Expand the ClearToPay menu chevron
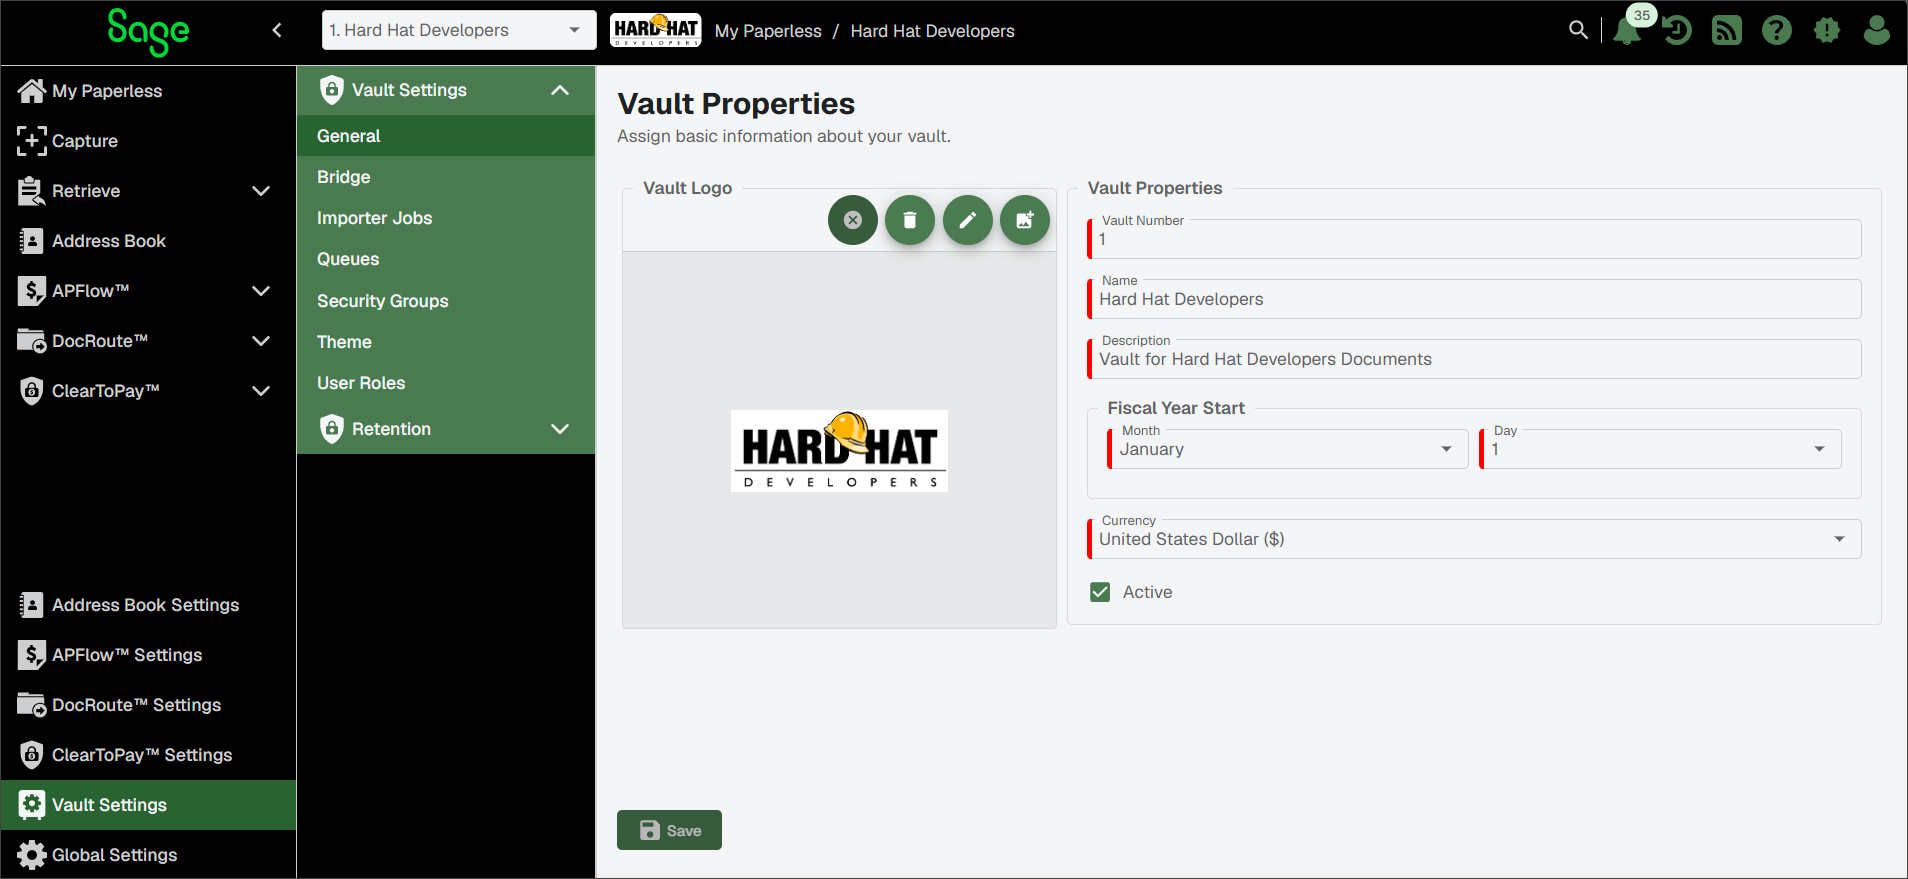 [261, 391]
